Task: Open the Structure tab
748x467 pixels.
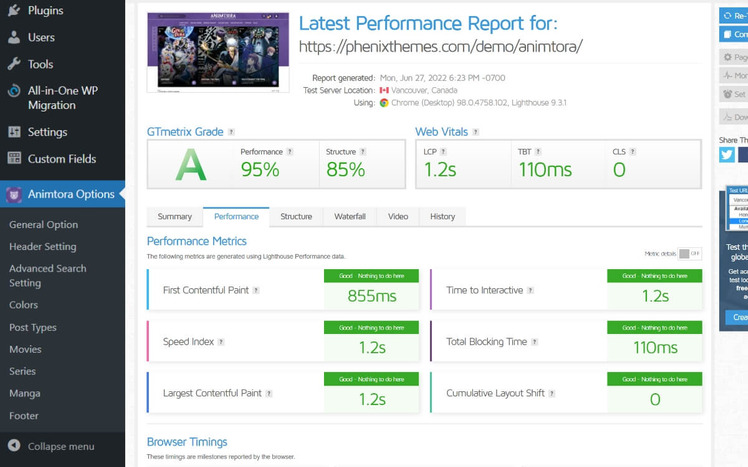Action: click(296, 216)
